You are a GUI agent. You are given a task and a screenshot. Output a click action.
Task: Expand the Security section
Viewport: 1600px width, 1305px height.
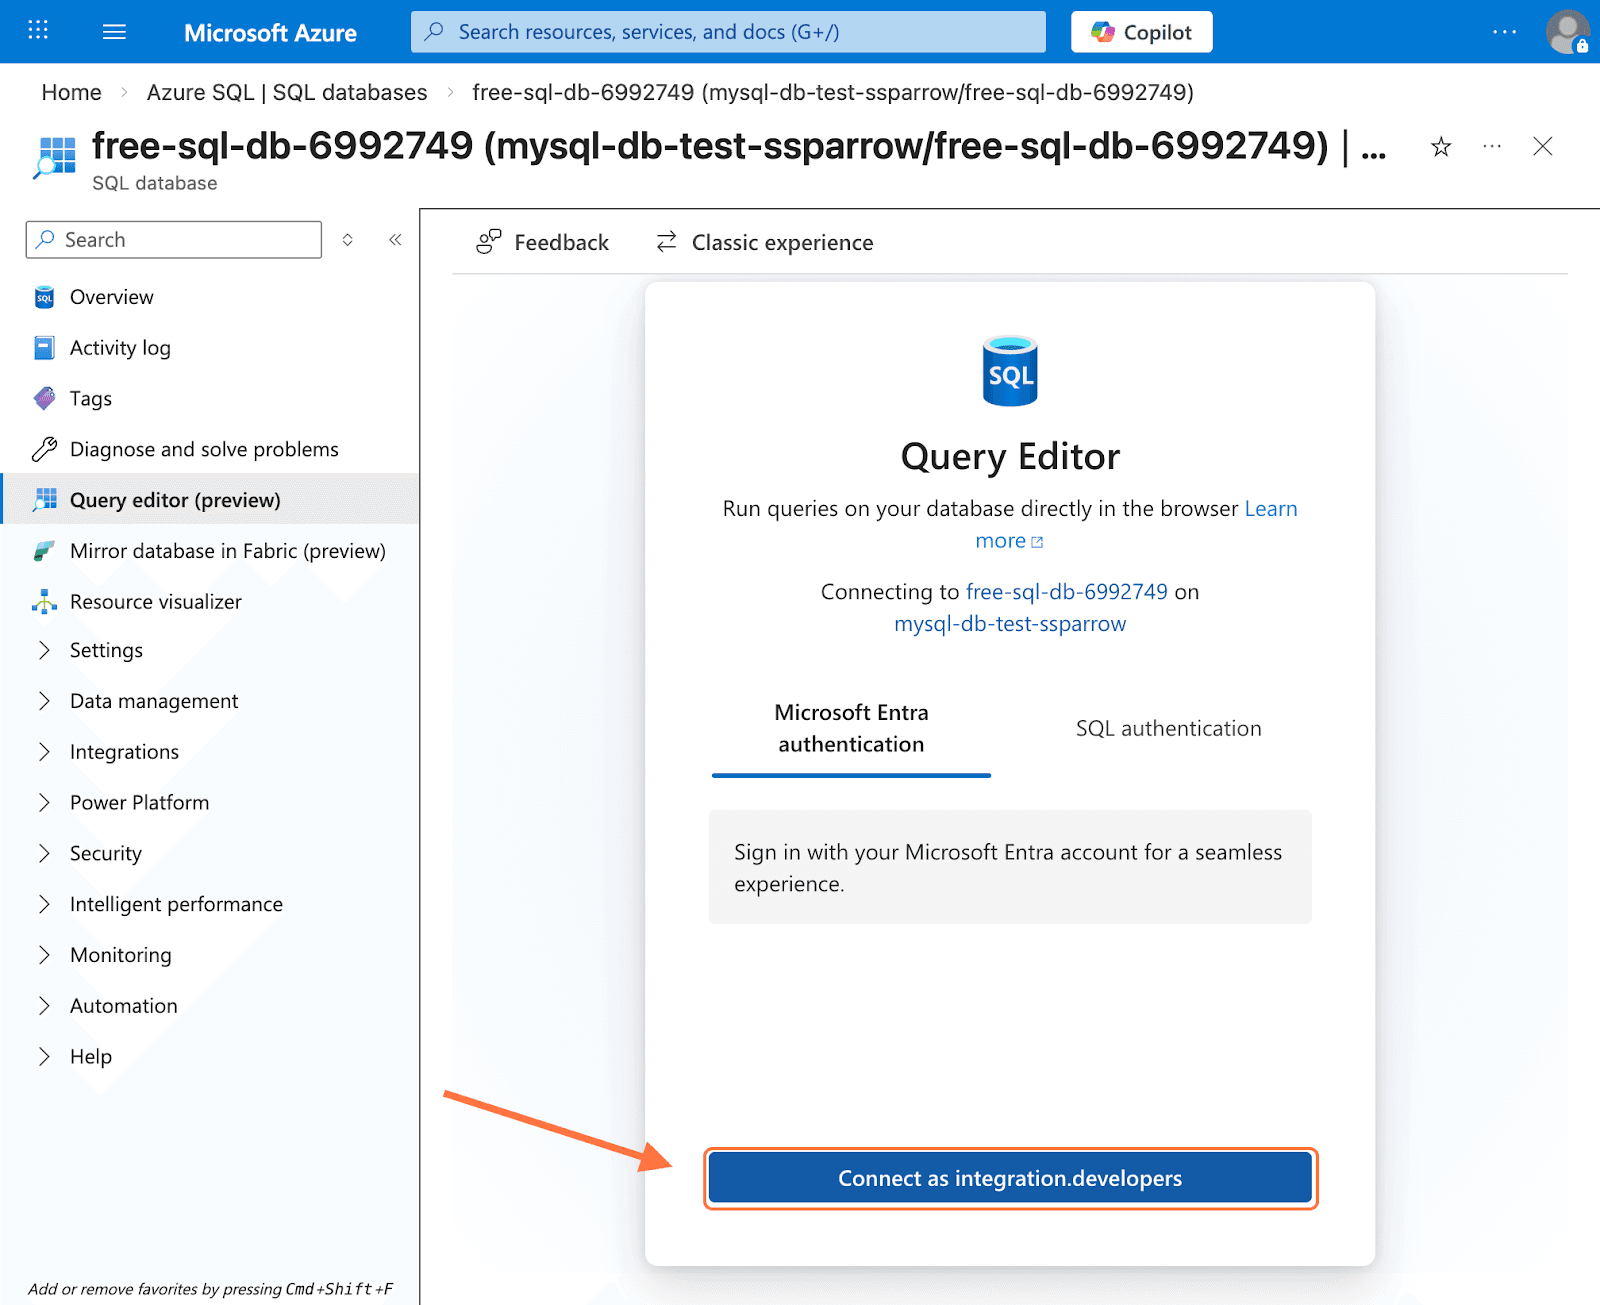(x=106, y=854)
